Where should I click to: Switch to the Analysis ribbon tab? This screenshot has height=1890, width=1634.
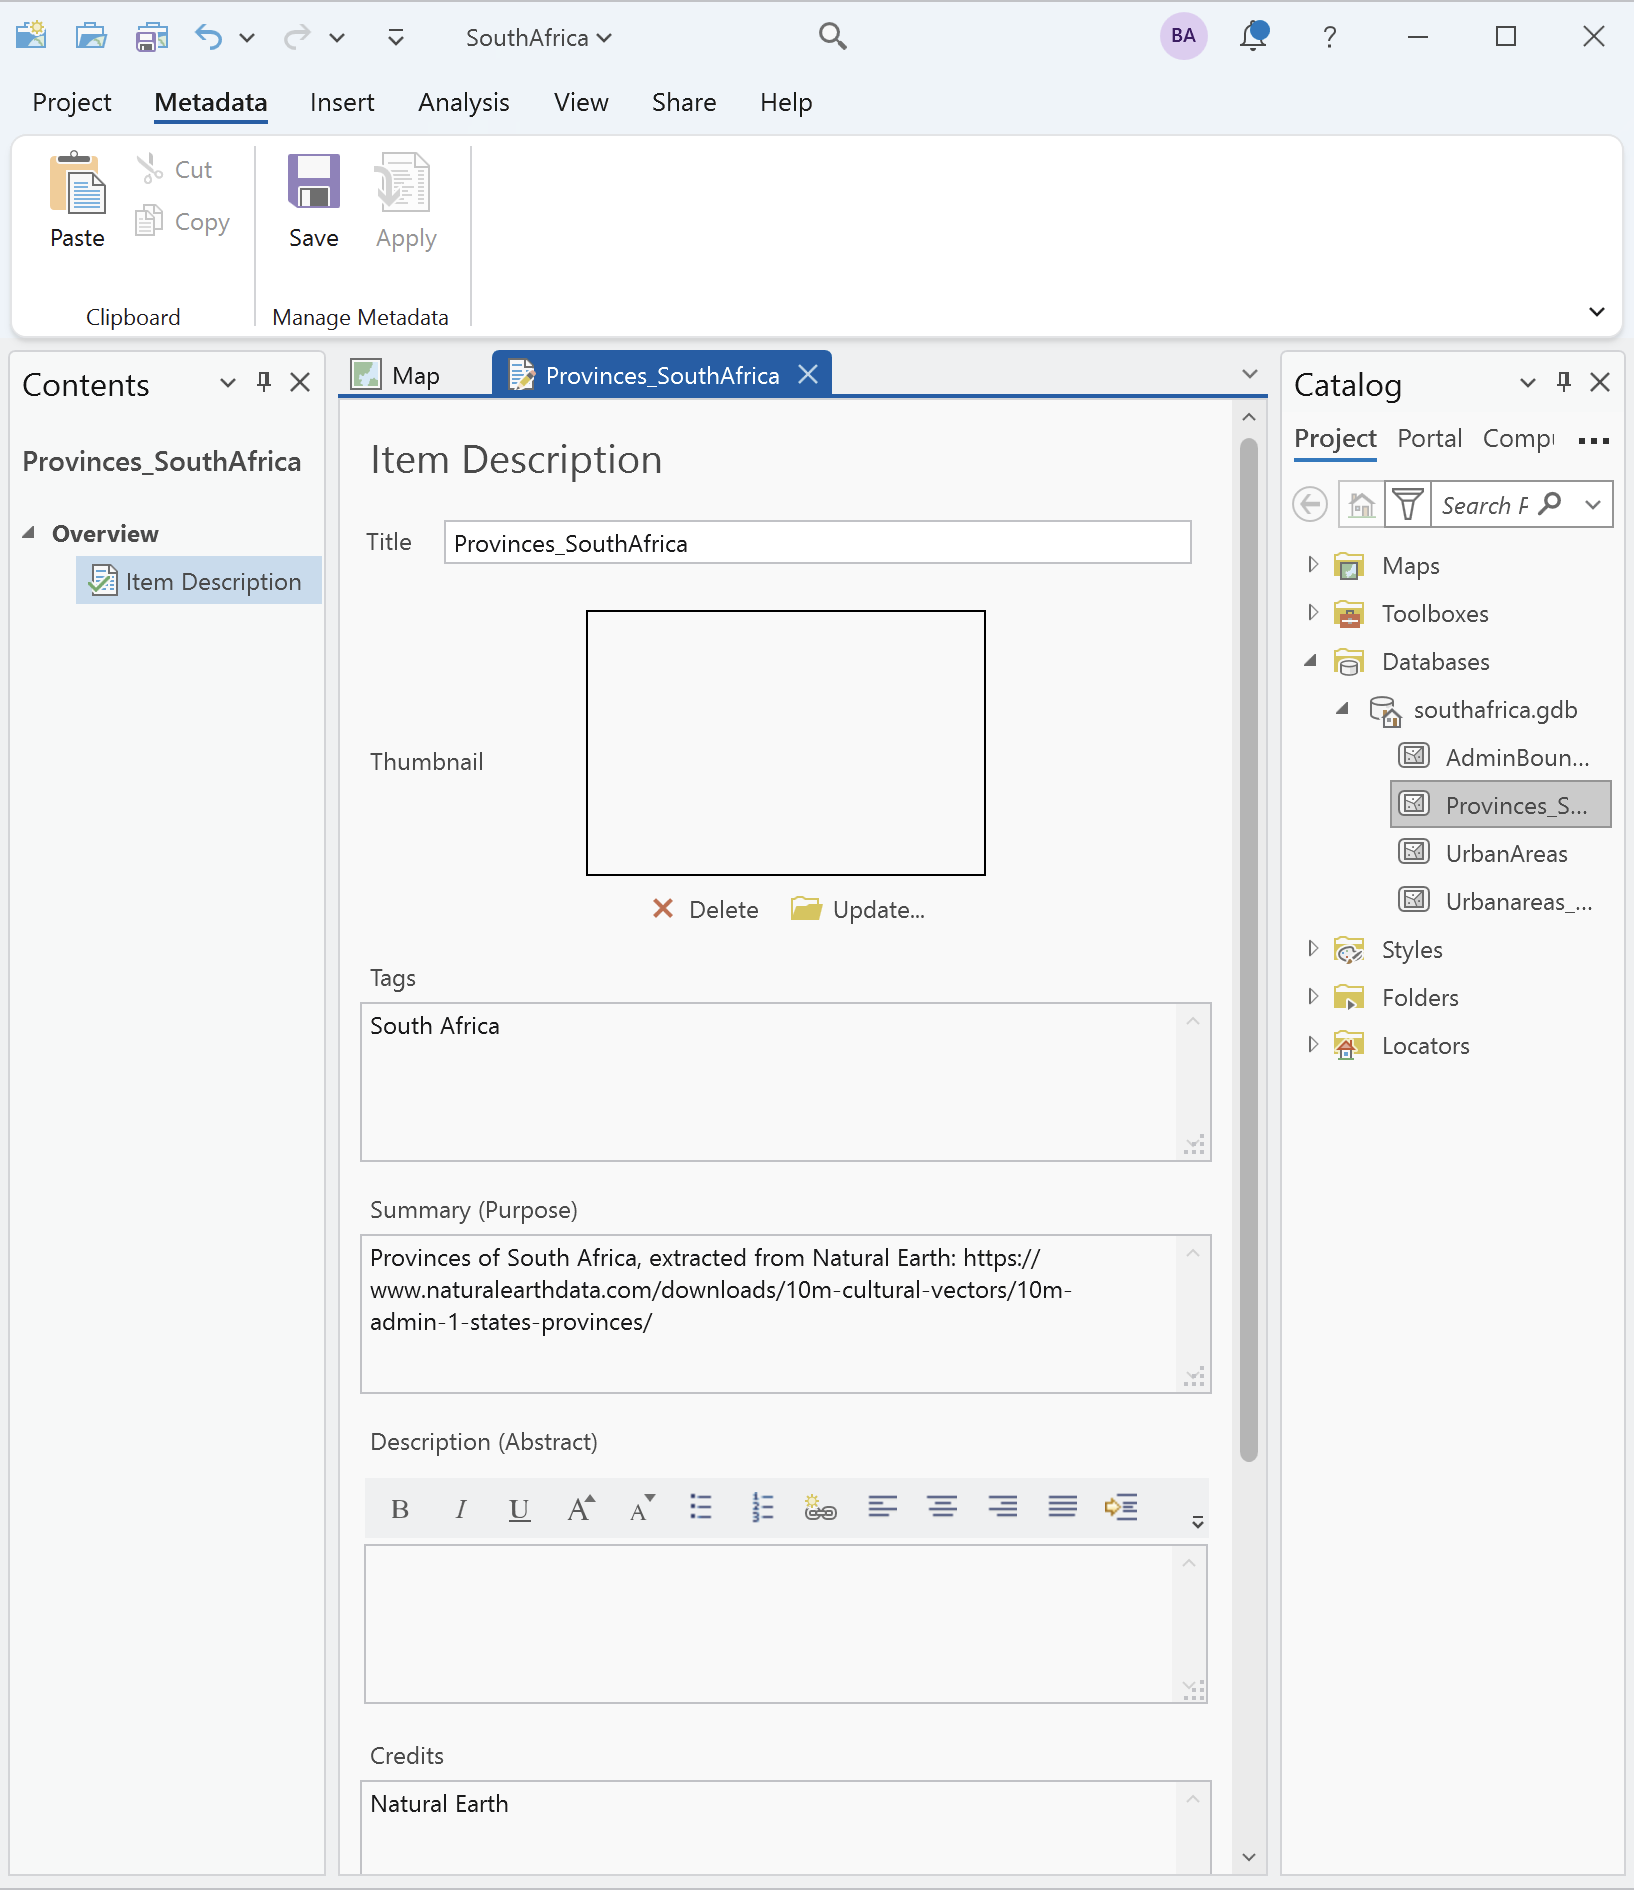464,102
